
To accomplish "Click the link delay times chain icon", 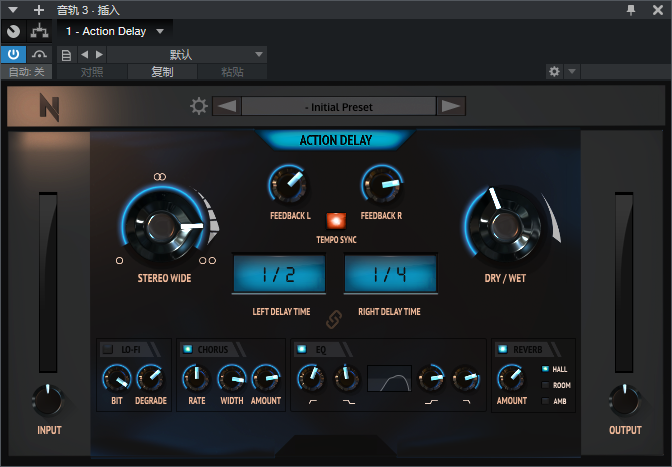I will (334, 320).
